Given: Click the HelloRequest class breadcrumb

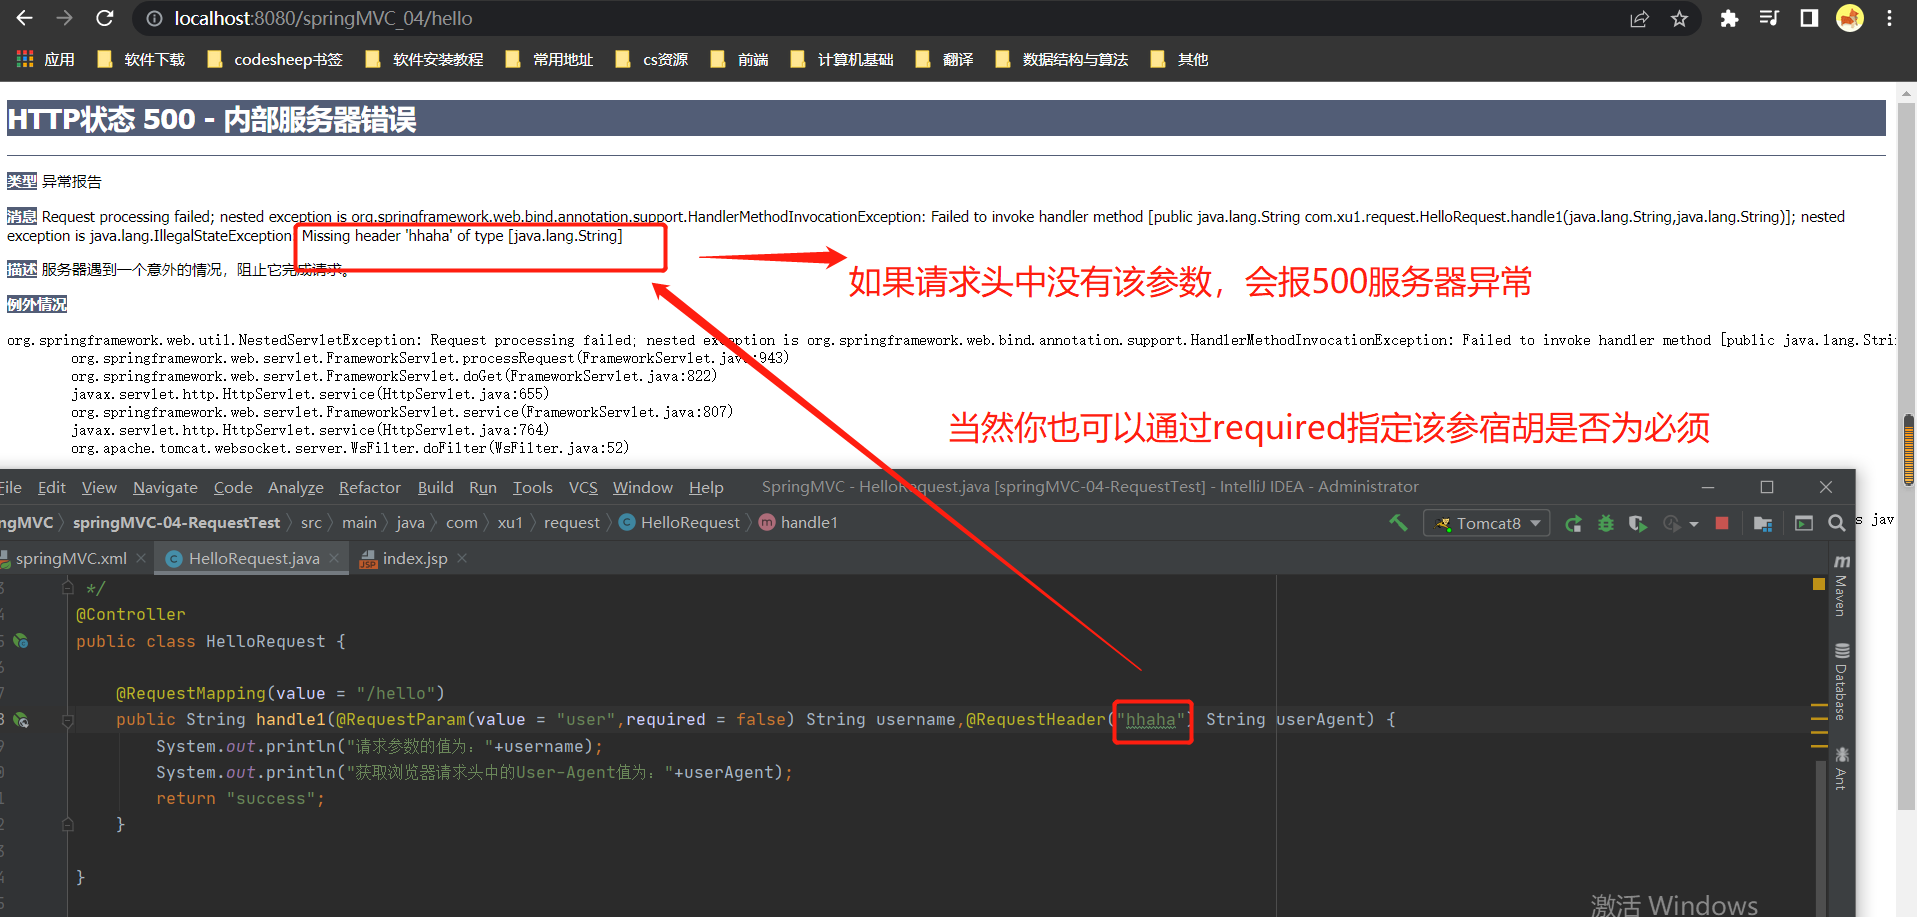Looking at the screenshot, I should coord(680,522).
